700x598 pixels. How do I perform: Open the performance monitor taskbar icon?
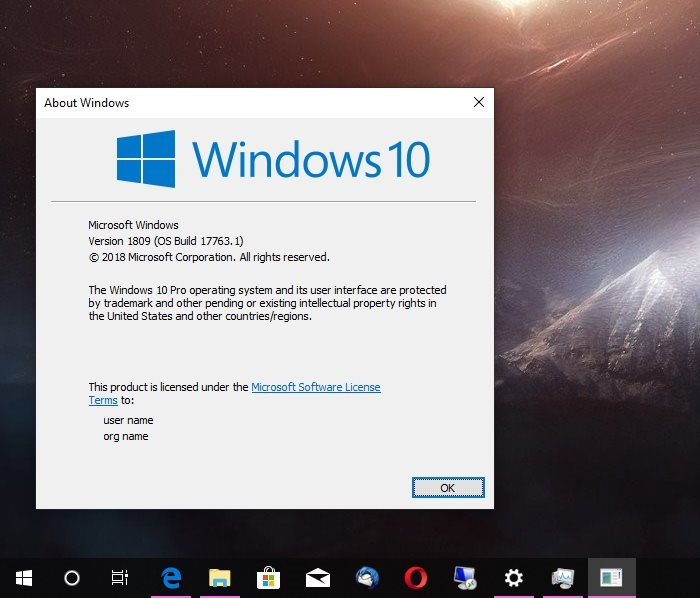click(562, 578)
